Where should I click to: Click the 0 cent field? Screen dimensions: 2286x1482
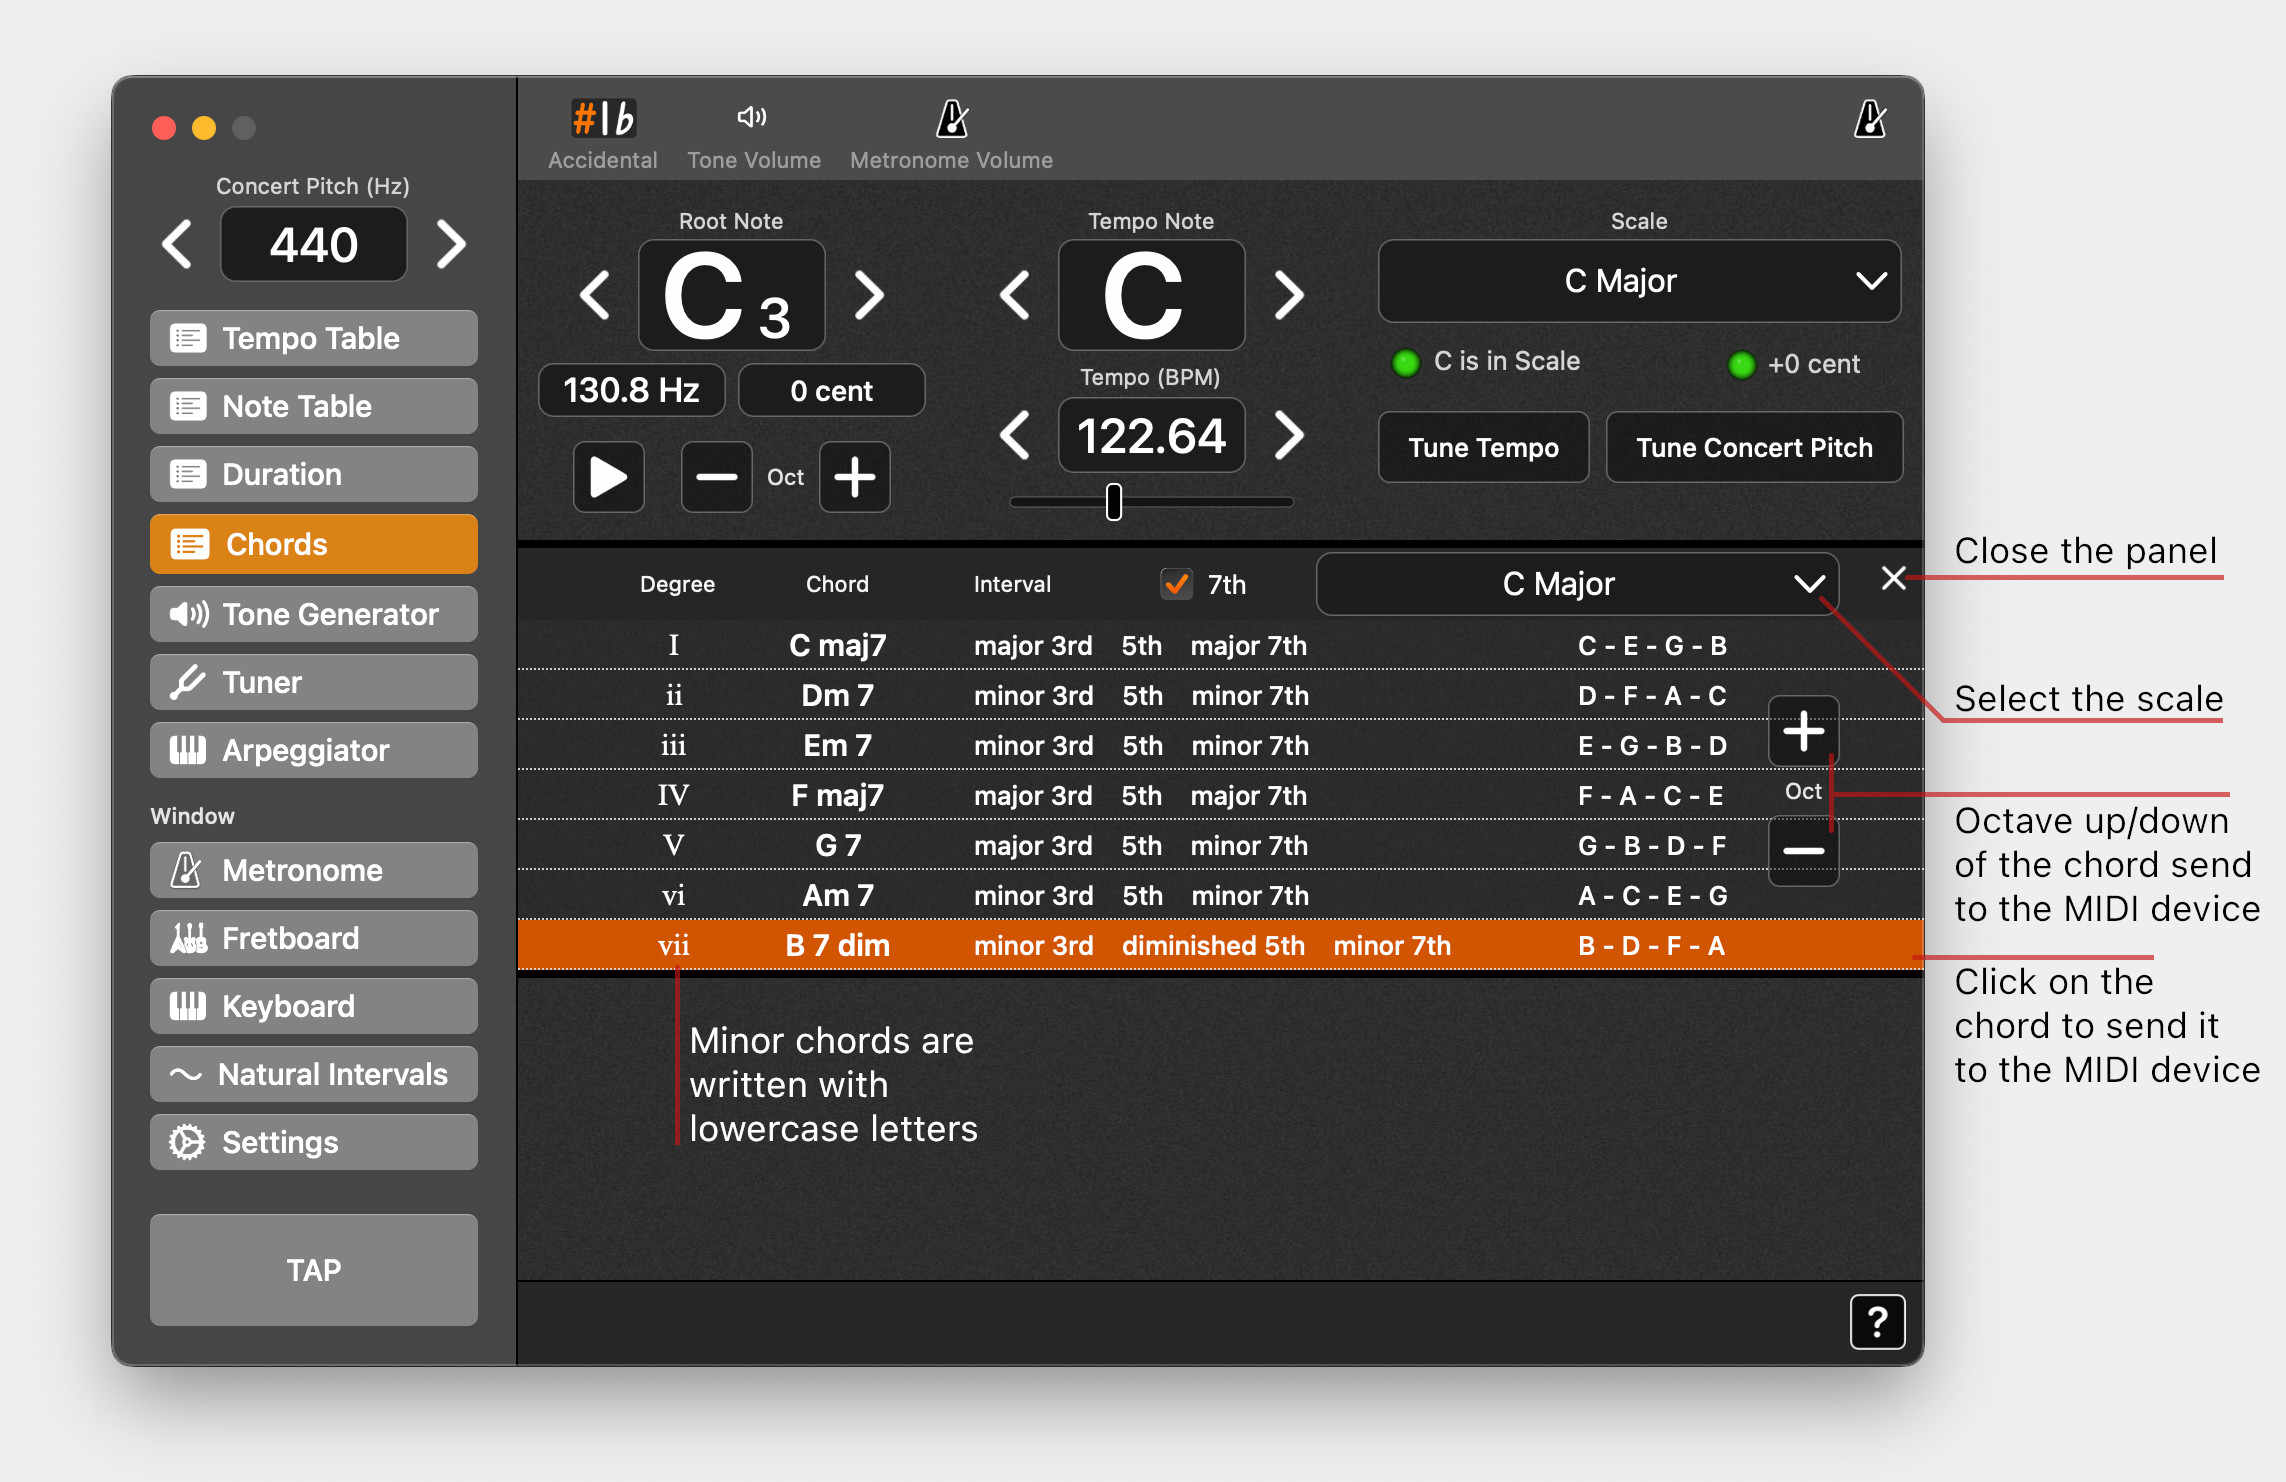click(832, 390)
